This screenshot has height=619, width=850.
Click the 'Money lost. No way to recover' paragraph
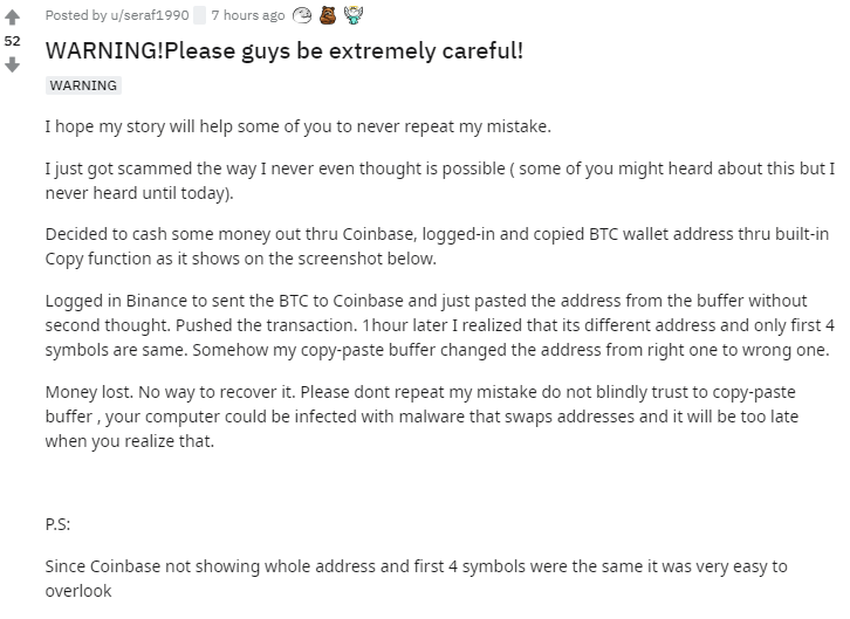click(x=422, y=416)
